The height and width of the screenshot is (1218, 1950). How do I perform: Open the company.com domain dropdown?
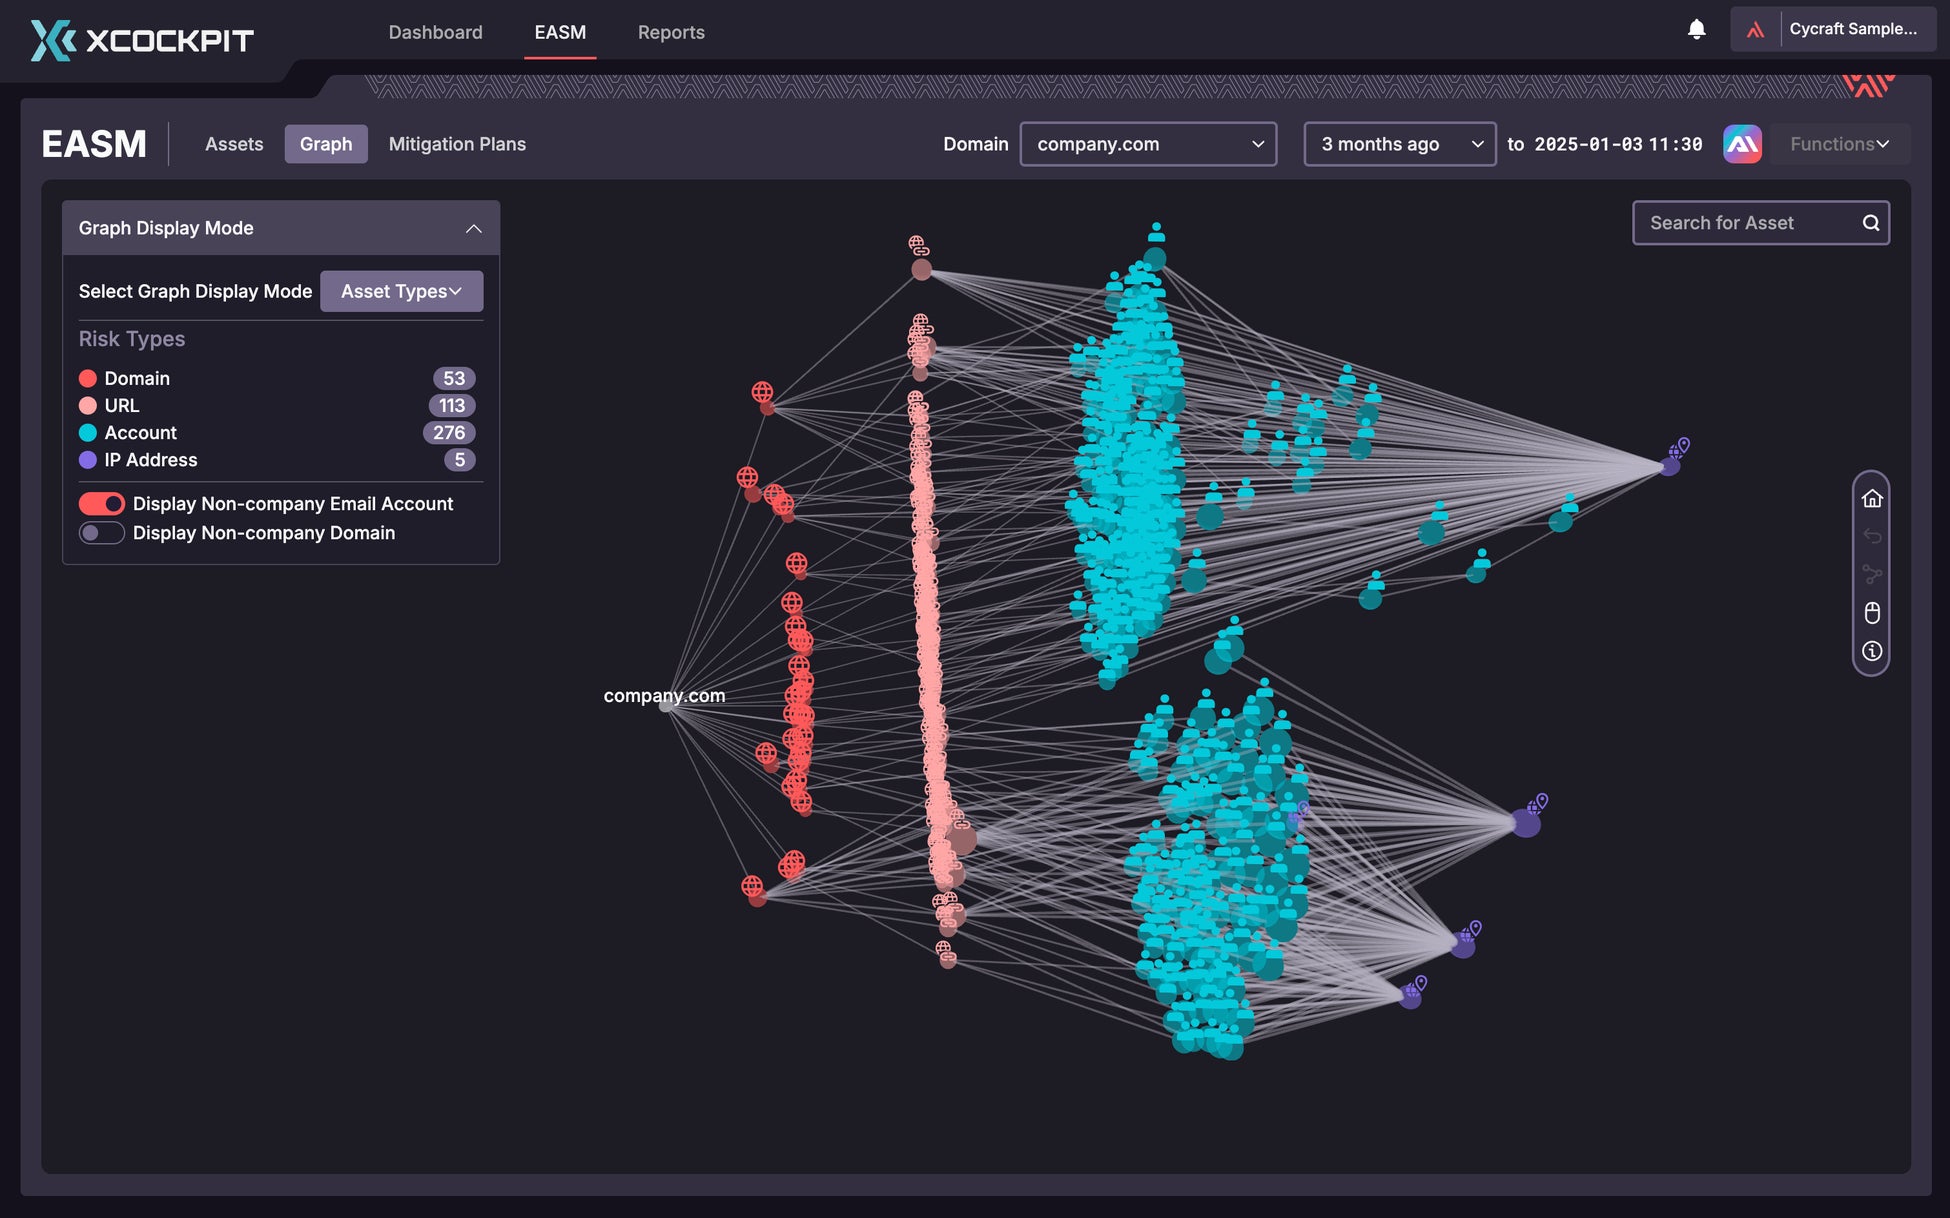click(x=1148, y=144)
